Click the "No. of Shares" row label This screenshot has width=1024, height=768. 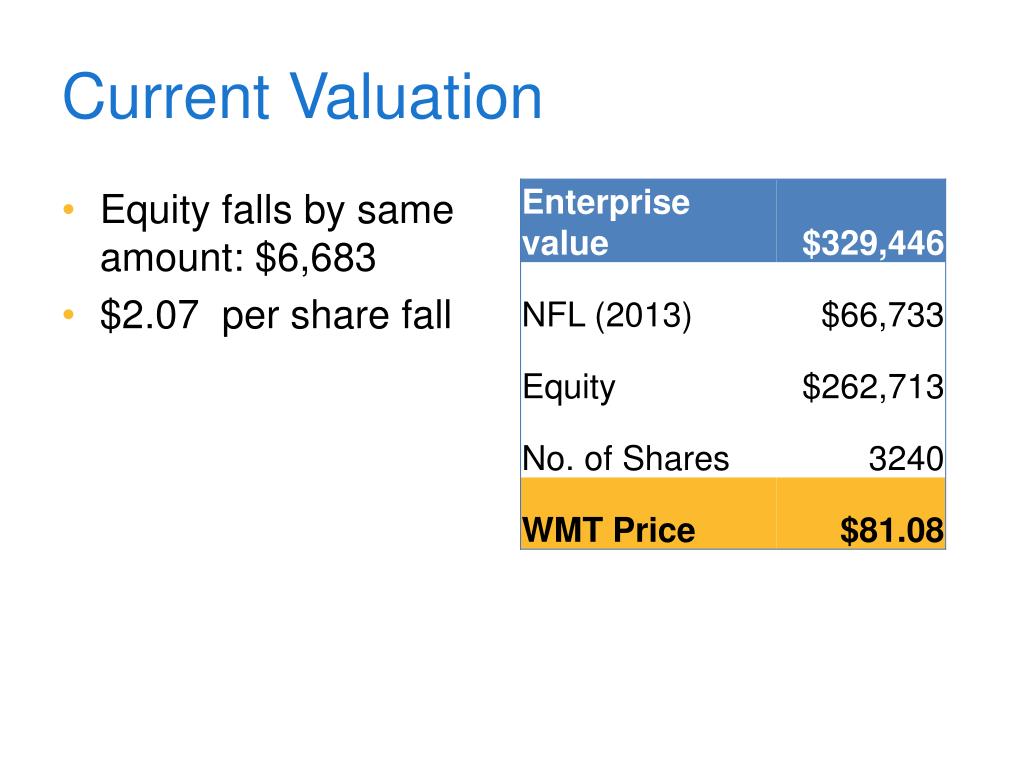pos(626,459)
